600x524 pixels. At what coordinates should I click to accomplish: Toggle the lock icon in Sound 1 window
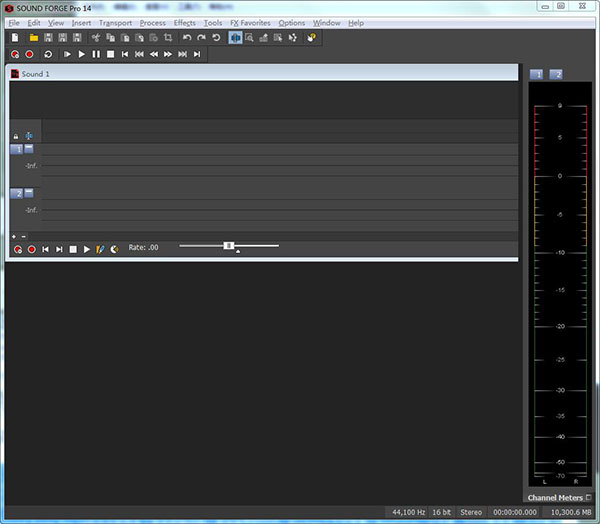16,136
